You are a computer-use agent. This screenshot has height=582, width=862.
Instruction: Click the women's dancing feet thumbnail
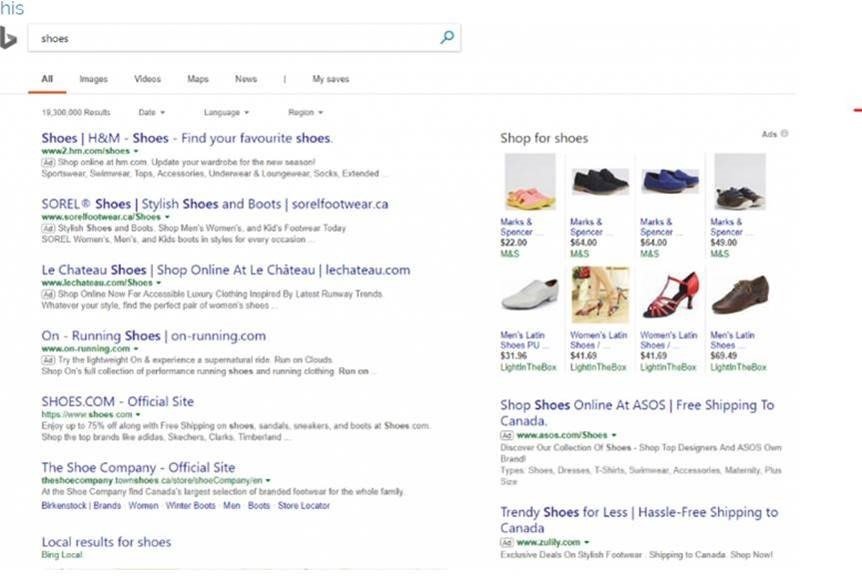(600, 295)
